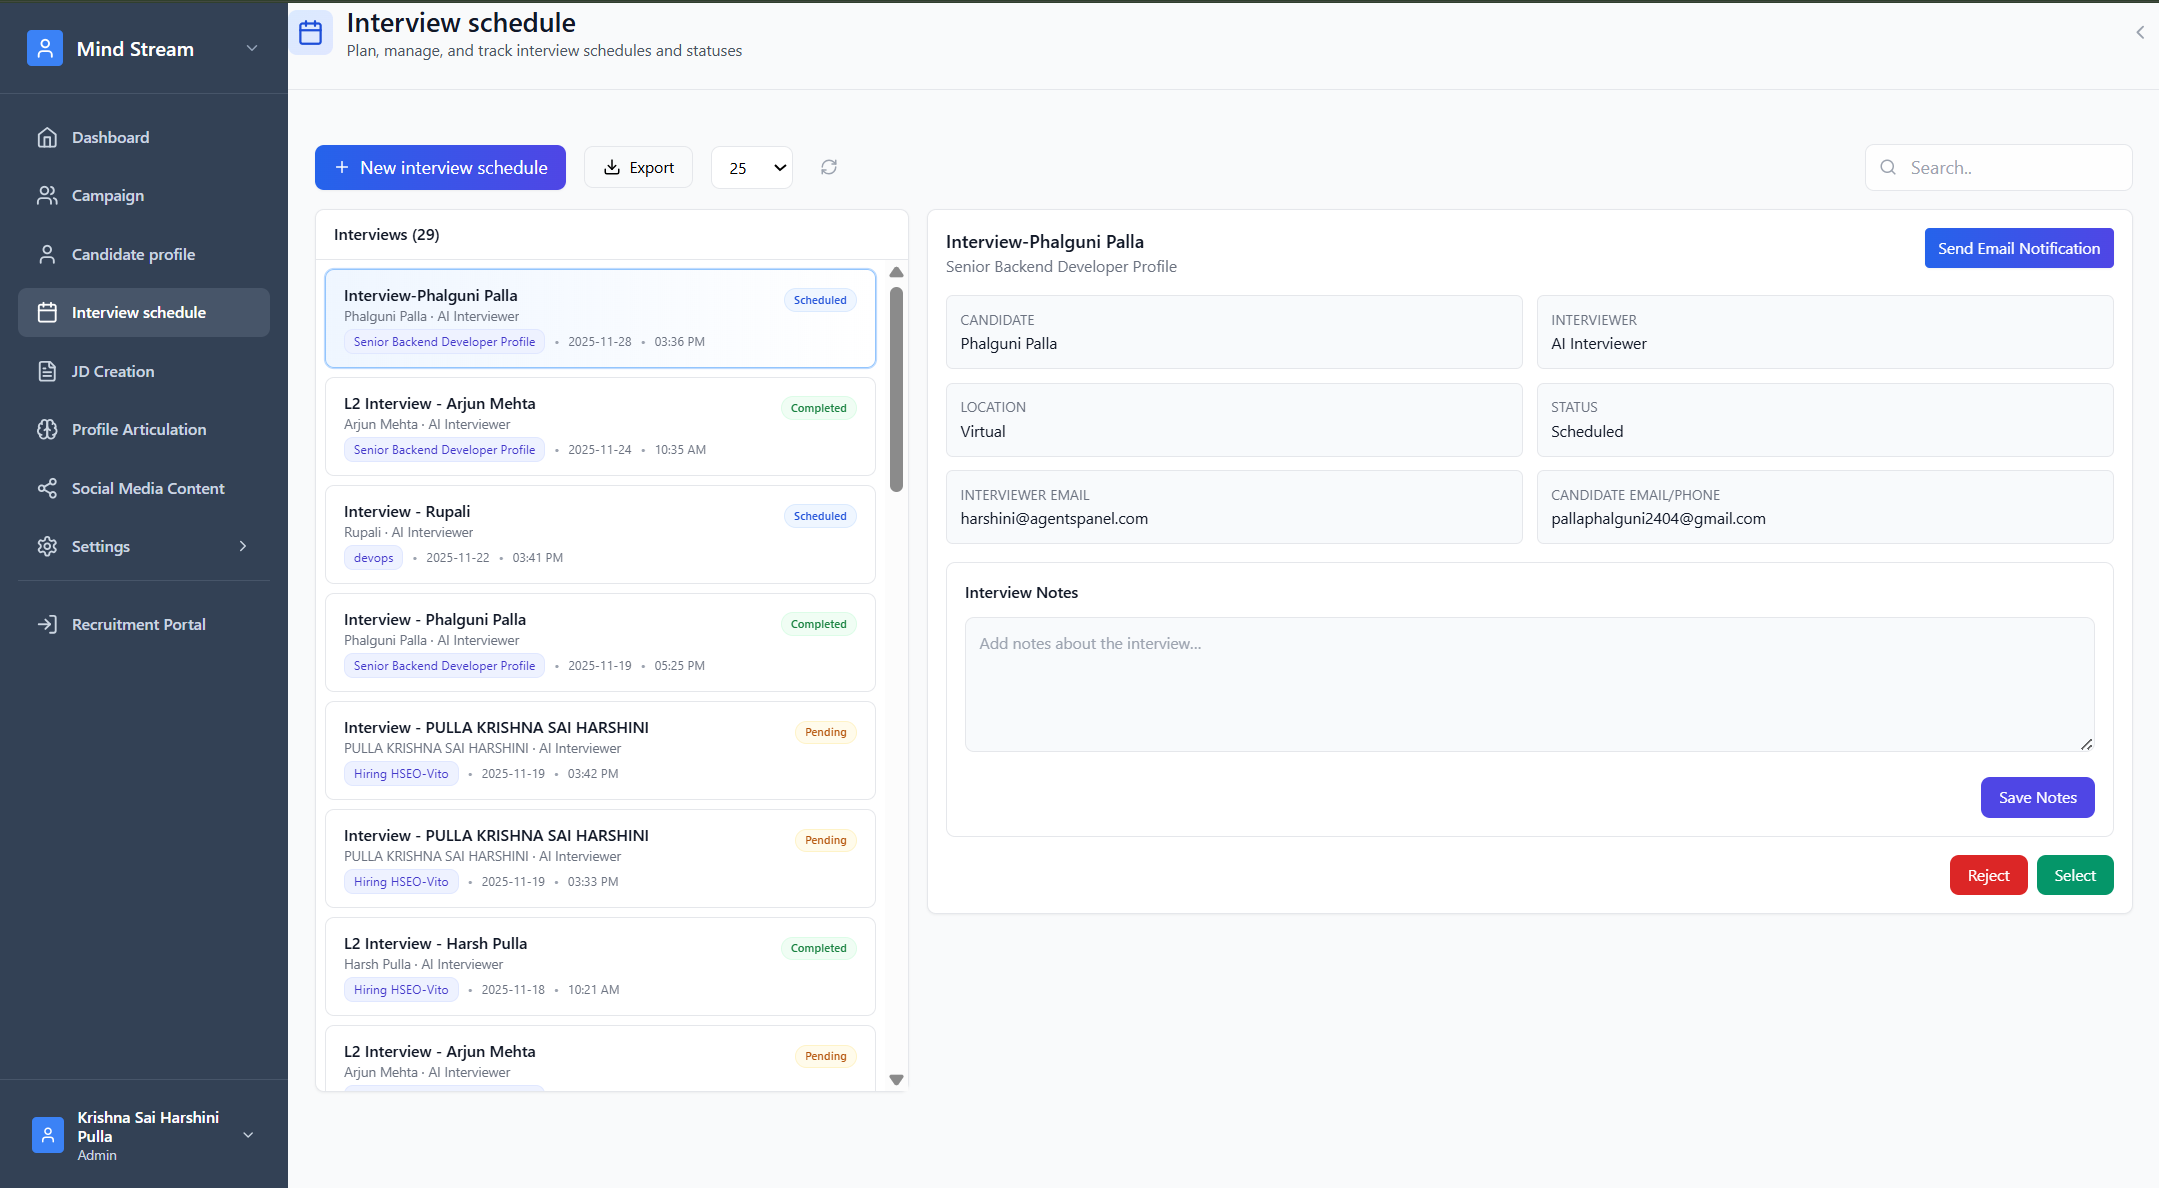Click the Interview Notes text area

click(x=1528, y=684)
